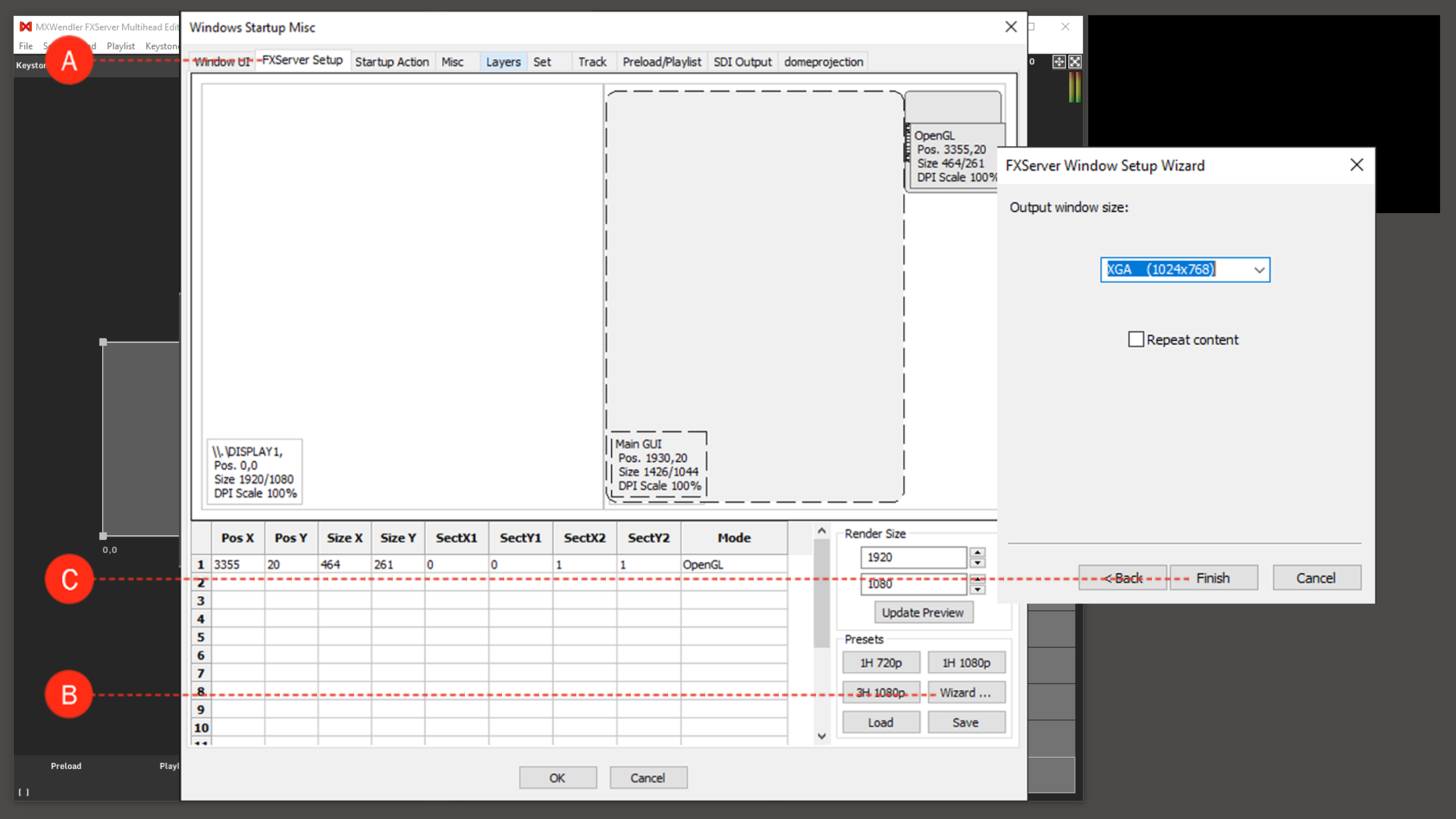Open the Wizard under Presets

pos(966,692)
